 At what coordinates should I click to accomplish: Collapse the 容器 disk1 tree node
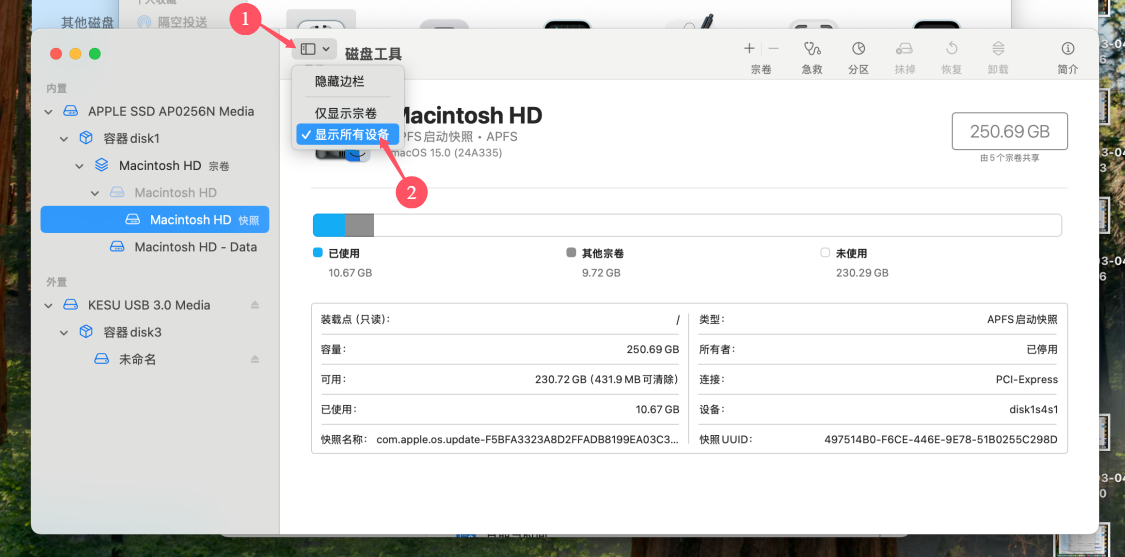click(64, 139)
